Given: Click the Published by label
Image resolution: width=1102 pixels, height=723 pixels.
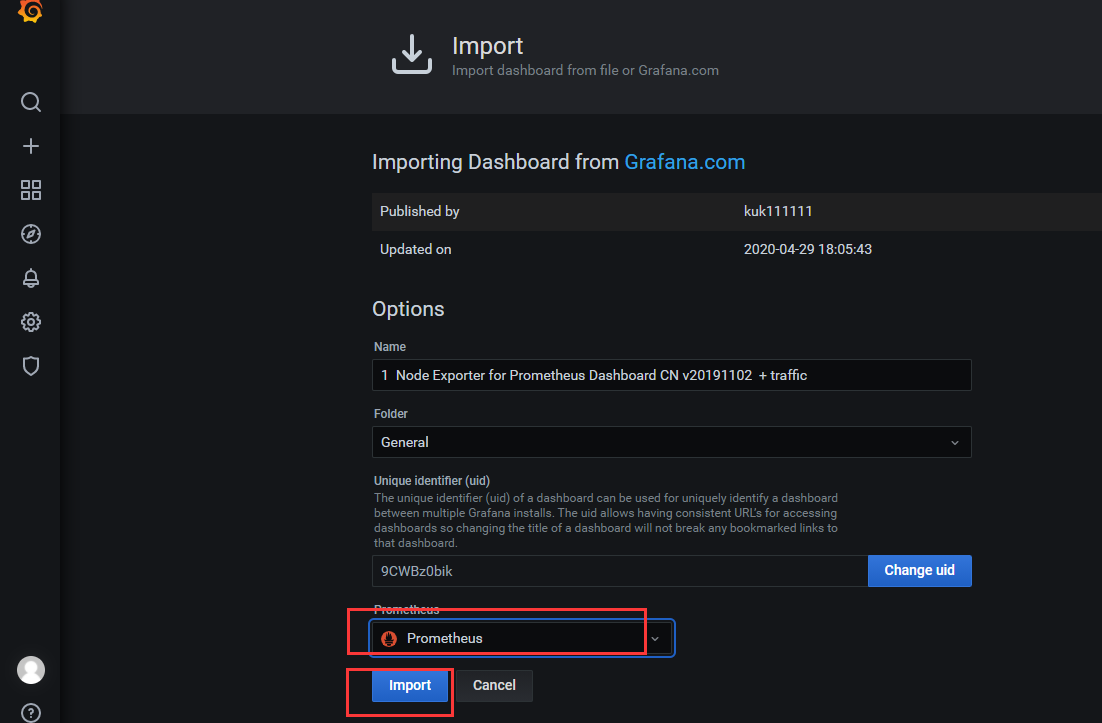Looking at the screenshot, I should 420,211.
